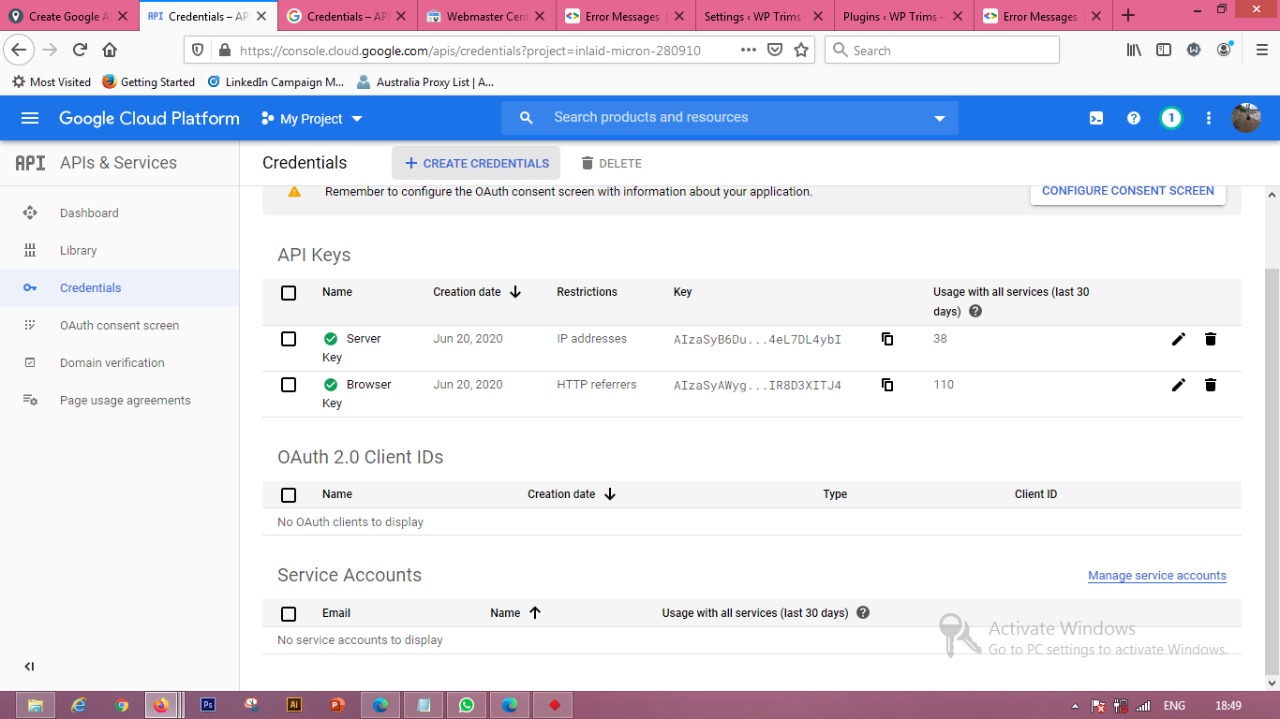1280x719 pixels.
Task: Sort OAuth clients by Creation date arrow
Action: (610, 494)
